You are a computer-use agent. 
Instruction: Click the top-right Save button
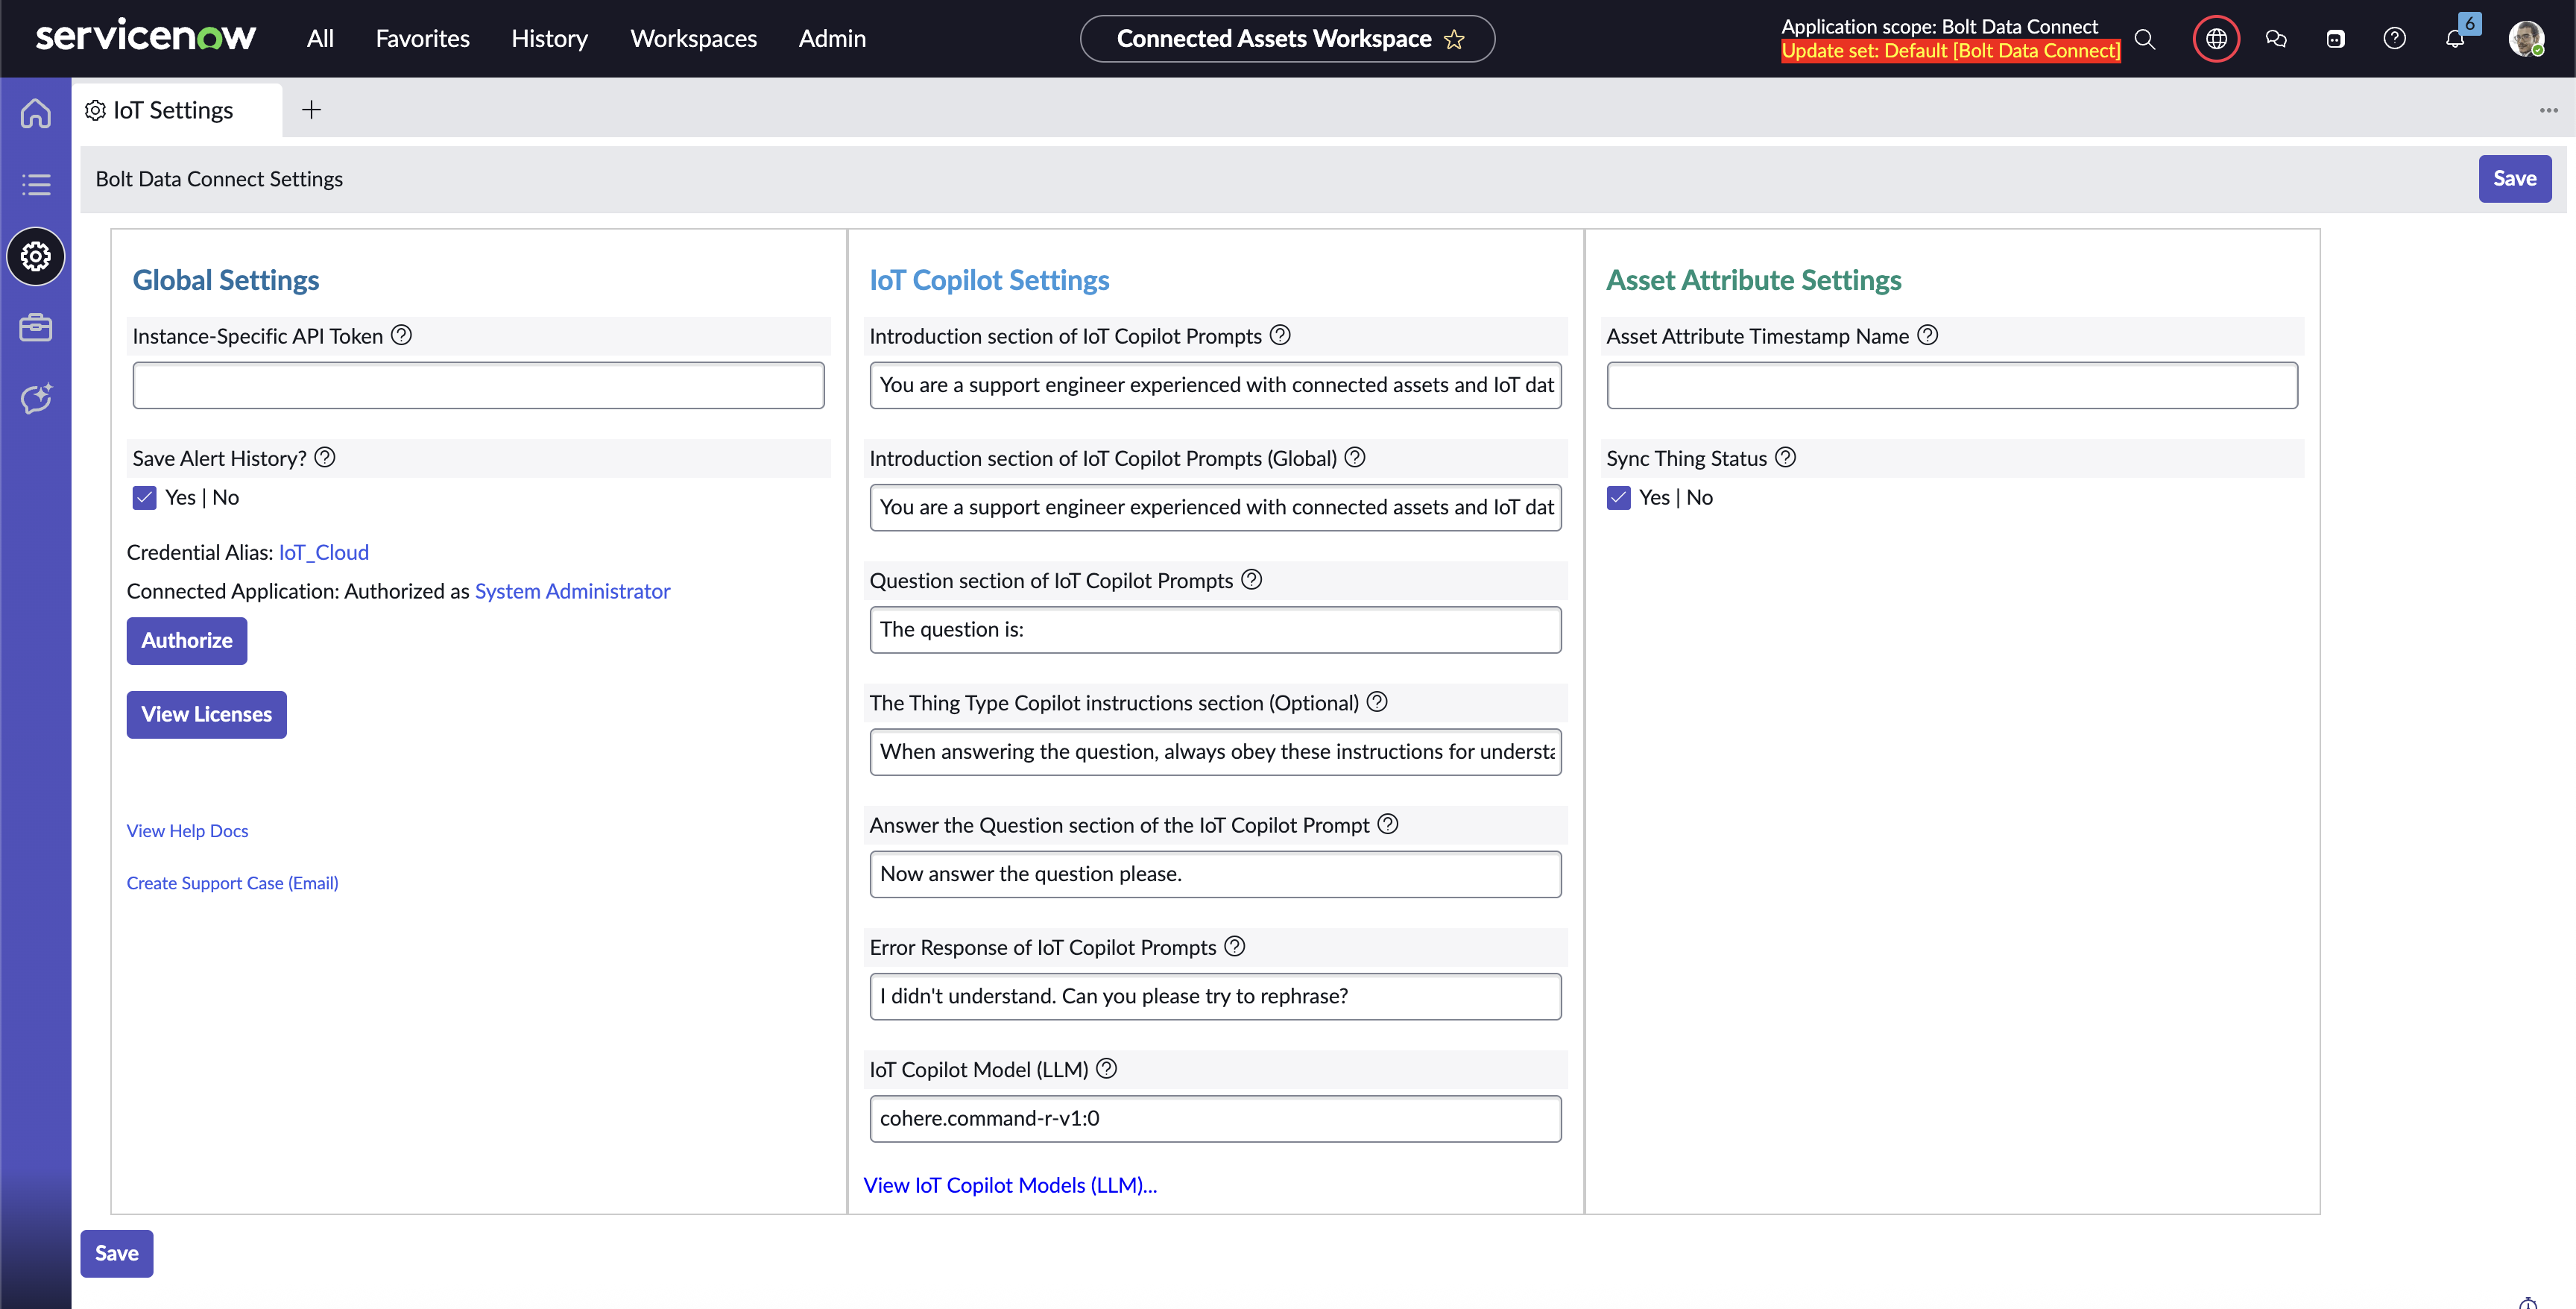[x=2515, y=179]
